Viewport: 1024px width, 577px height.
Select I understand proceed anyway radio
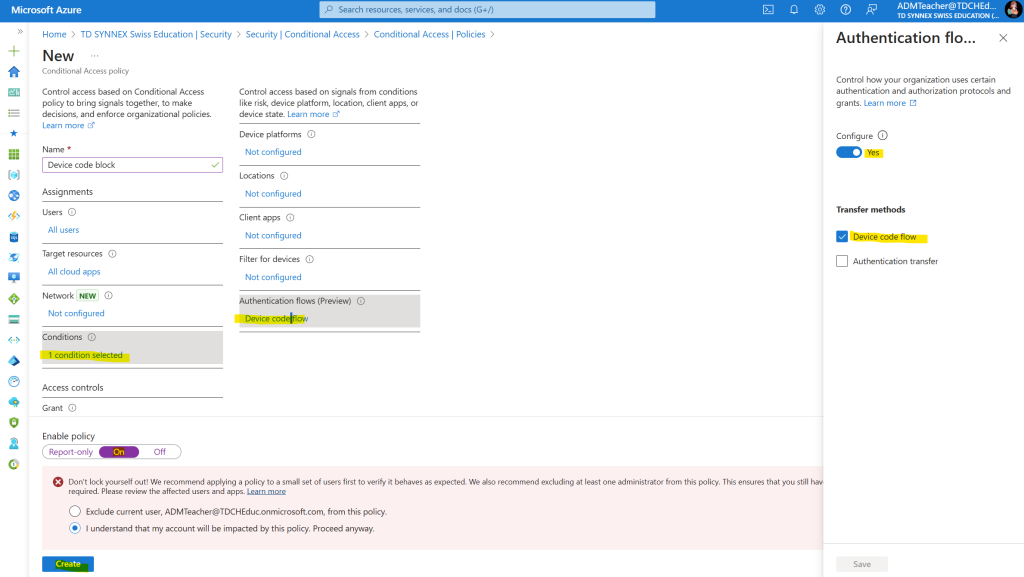click(75, 528)
